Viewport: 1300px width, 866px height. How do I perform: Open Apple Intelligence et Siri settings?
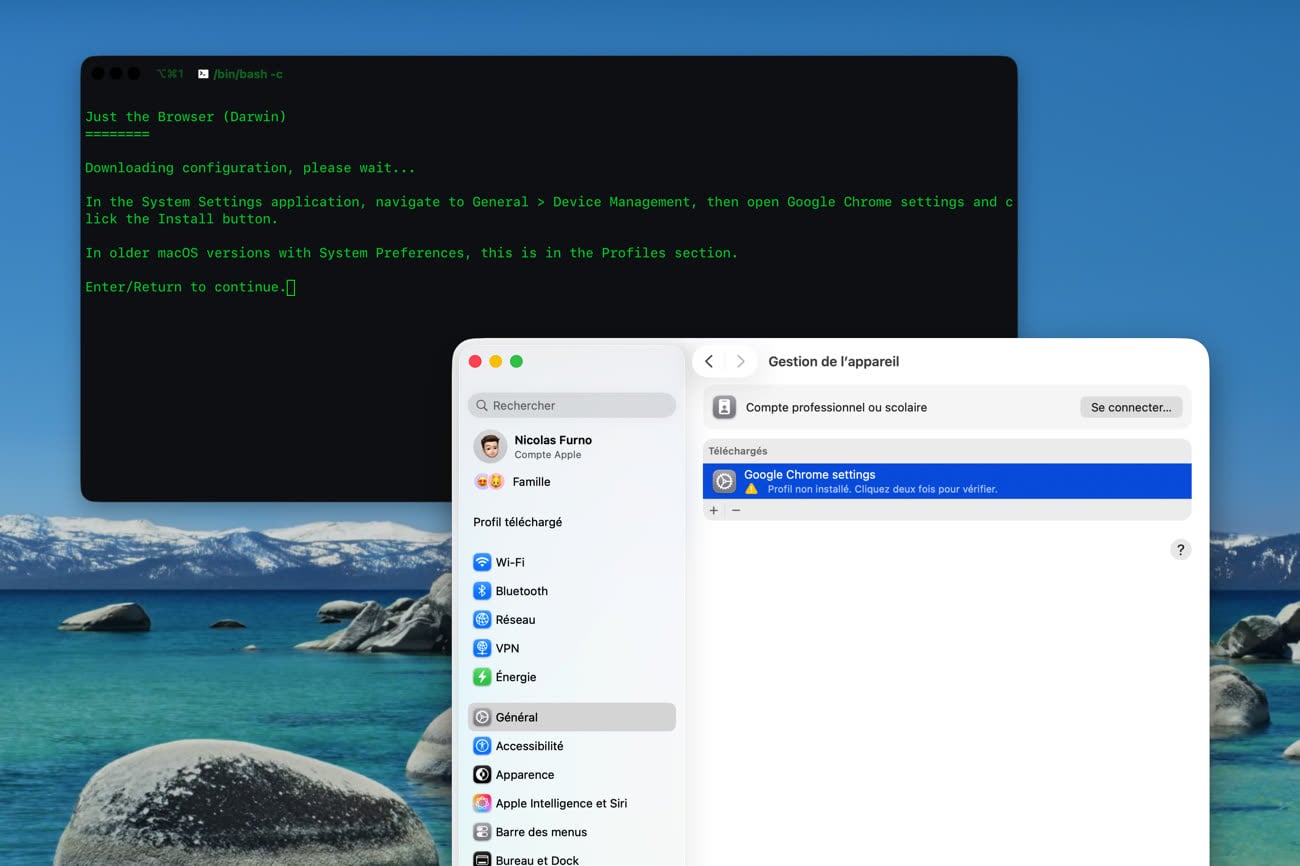pyautogui.click(x=561, y=803)
